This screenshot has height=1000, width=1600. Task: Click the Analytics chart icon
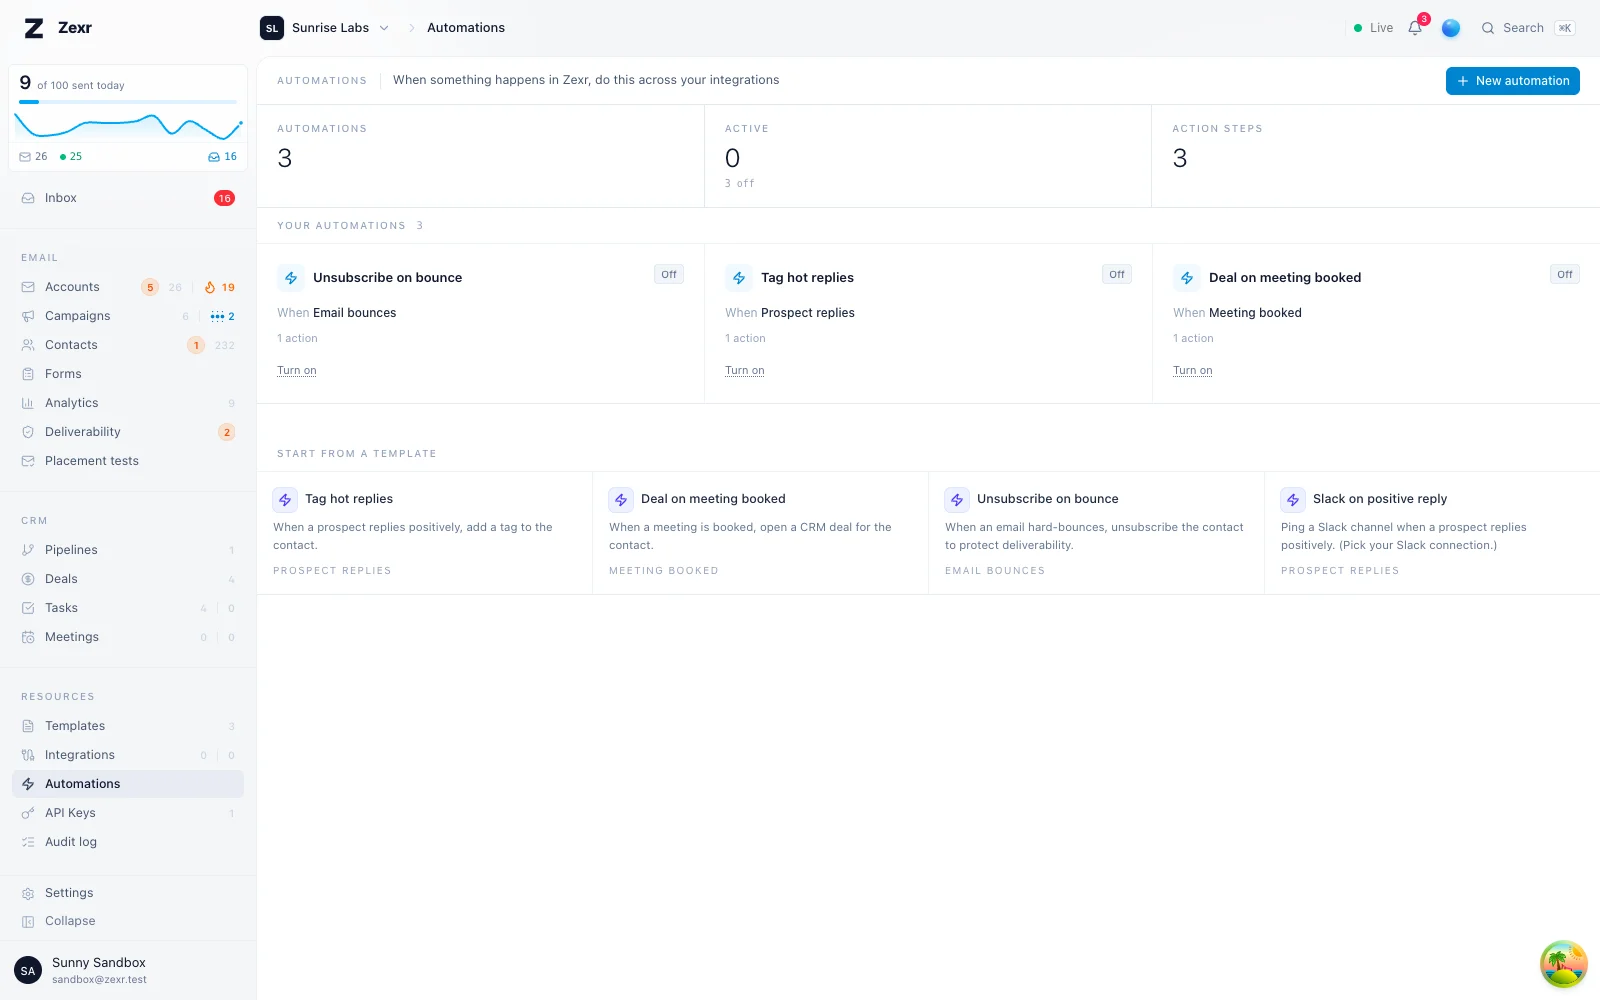click(x=28, y=403)
